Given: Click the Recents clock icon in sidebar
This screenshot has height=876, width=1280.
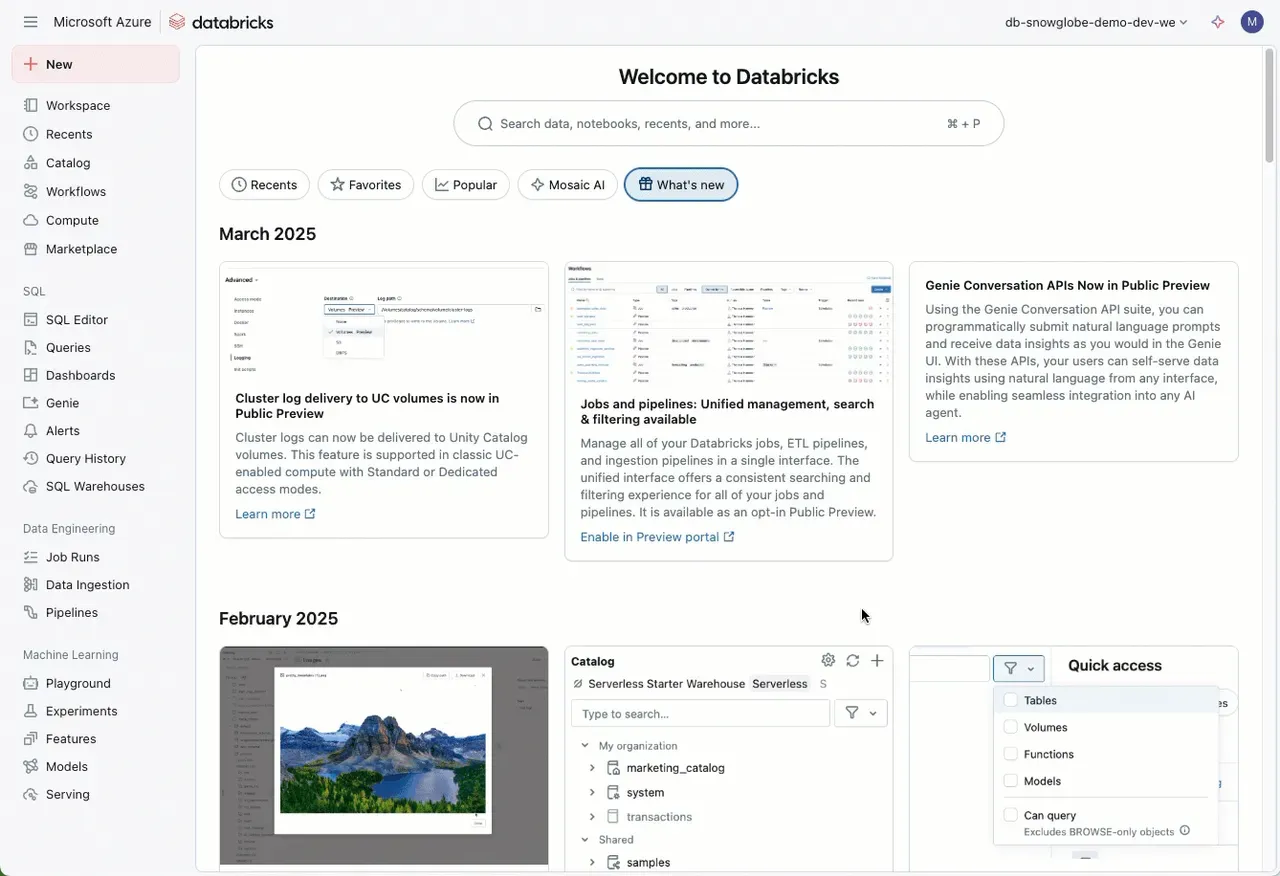Looking at the screenshot, I should pyautogui.click(x=31, y=134).
